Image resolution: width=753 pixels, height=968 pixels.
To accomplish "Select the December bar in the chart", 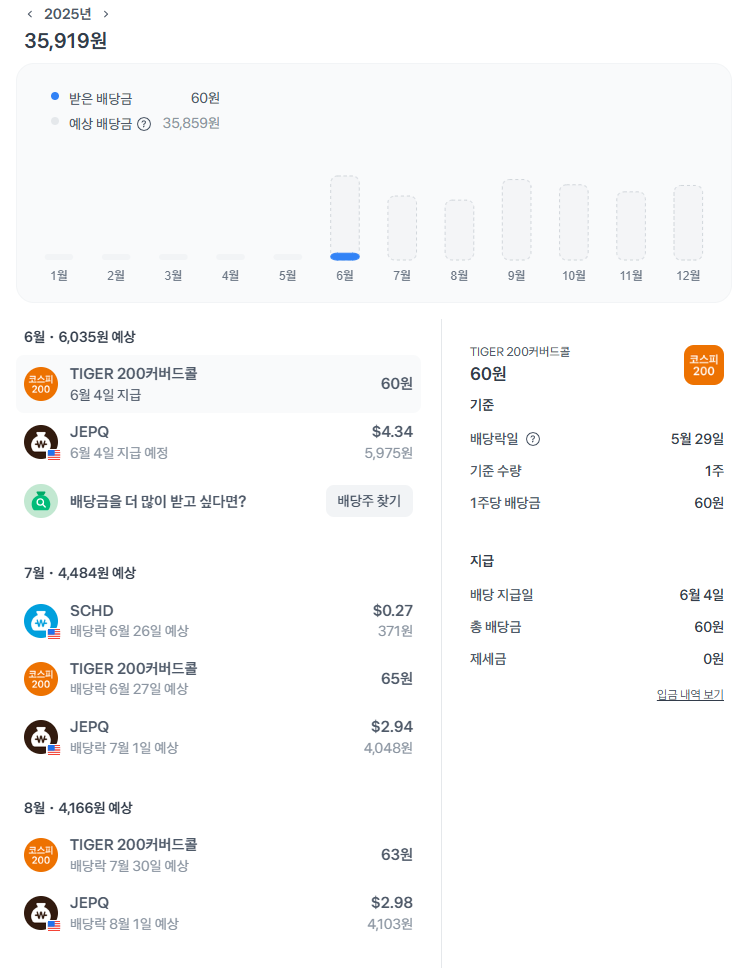I will click(x=688, y=223).
